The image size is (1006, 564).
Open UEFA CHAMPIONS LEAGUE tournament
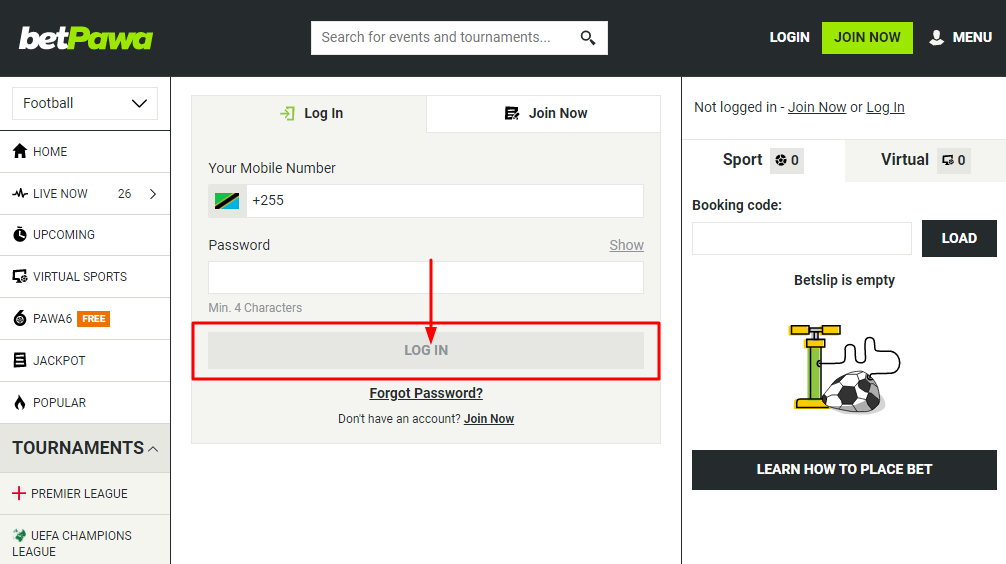tap(85, 543)
